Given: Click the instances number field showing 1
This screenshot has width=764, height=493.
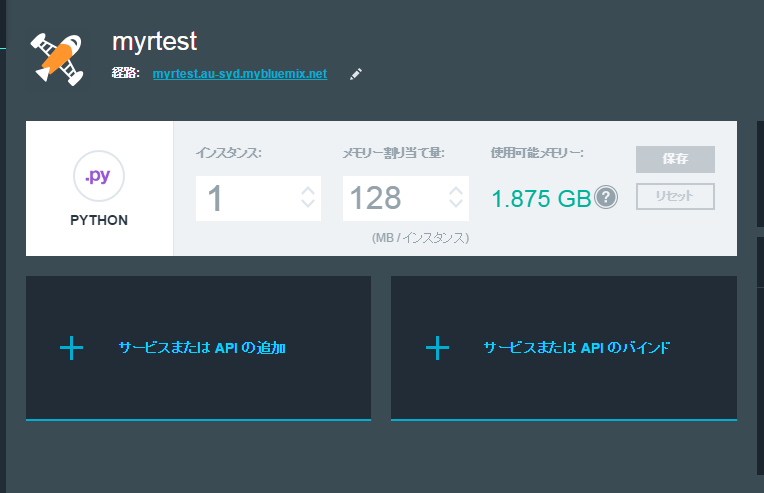Looking at the screenshot, I should click(x=258, y=198).
